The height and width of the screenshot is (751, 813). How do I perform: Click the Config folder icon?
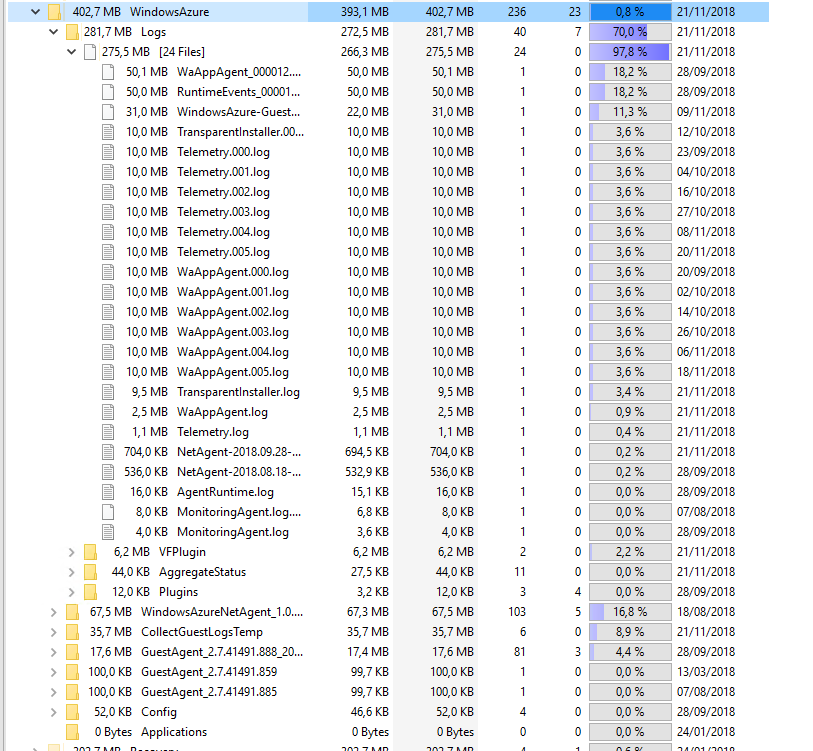[72, 712]
